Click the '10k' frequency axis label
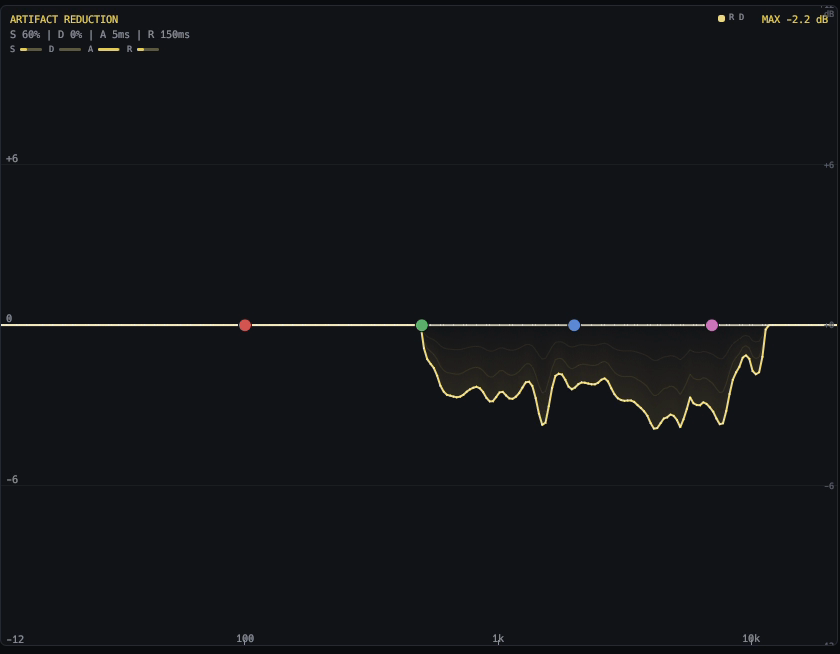 (751, 638)
